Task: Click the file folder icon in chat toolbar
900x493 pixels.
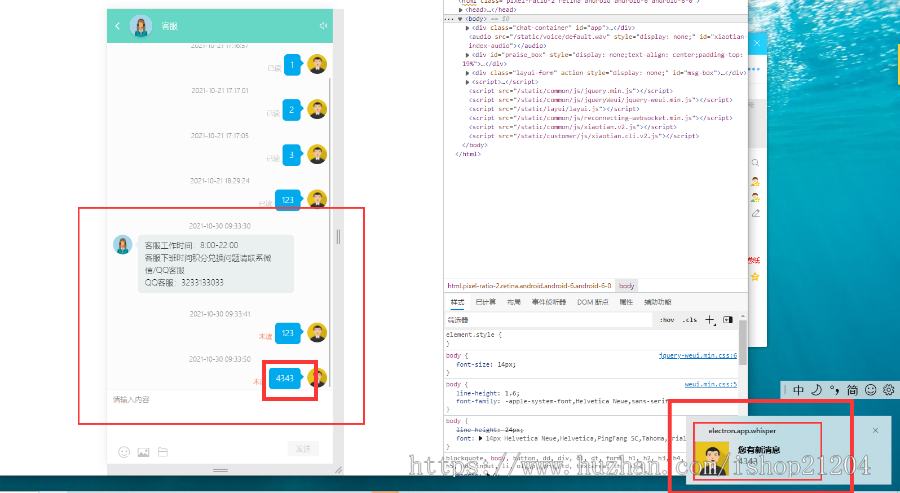Action: (x=163, y=452)
